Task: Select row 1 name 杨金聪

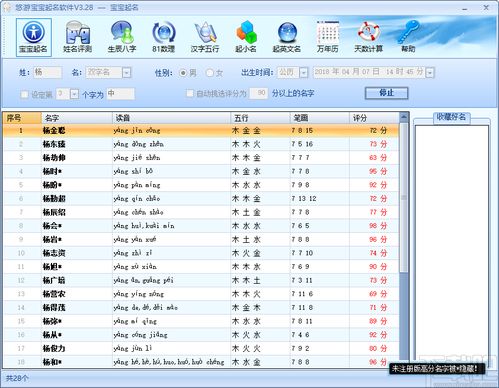Action: coord(54,131)
